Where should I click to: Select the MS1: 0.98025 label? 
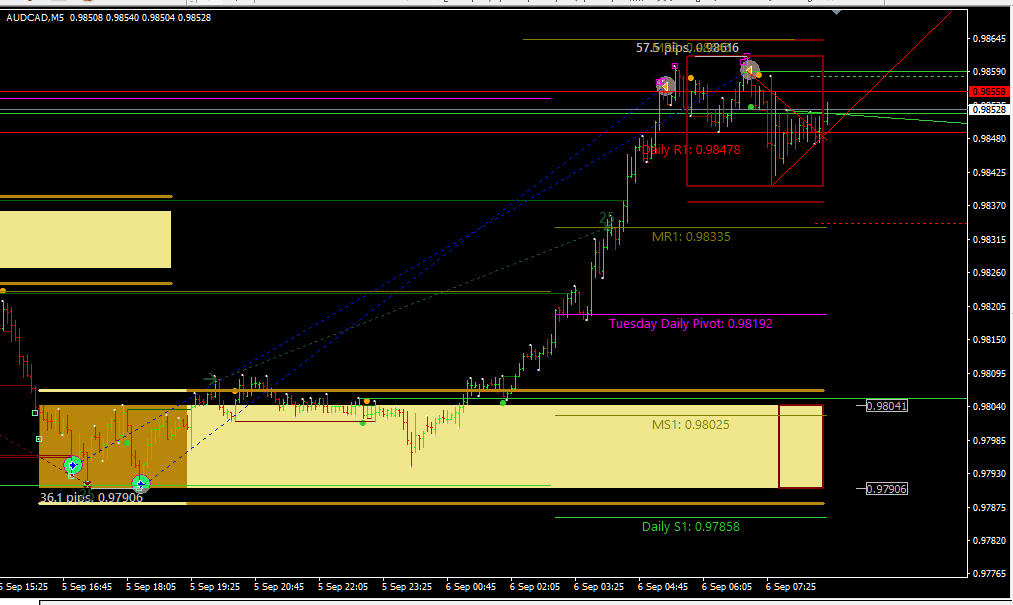click(x=691, y=425)
